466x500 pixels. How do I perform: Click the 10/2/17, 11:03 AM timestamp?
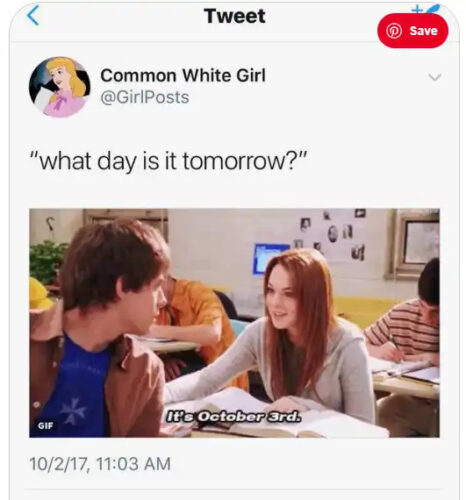[100, 464]
